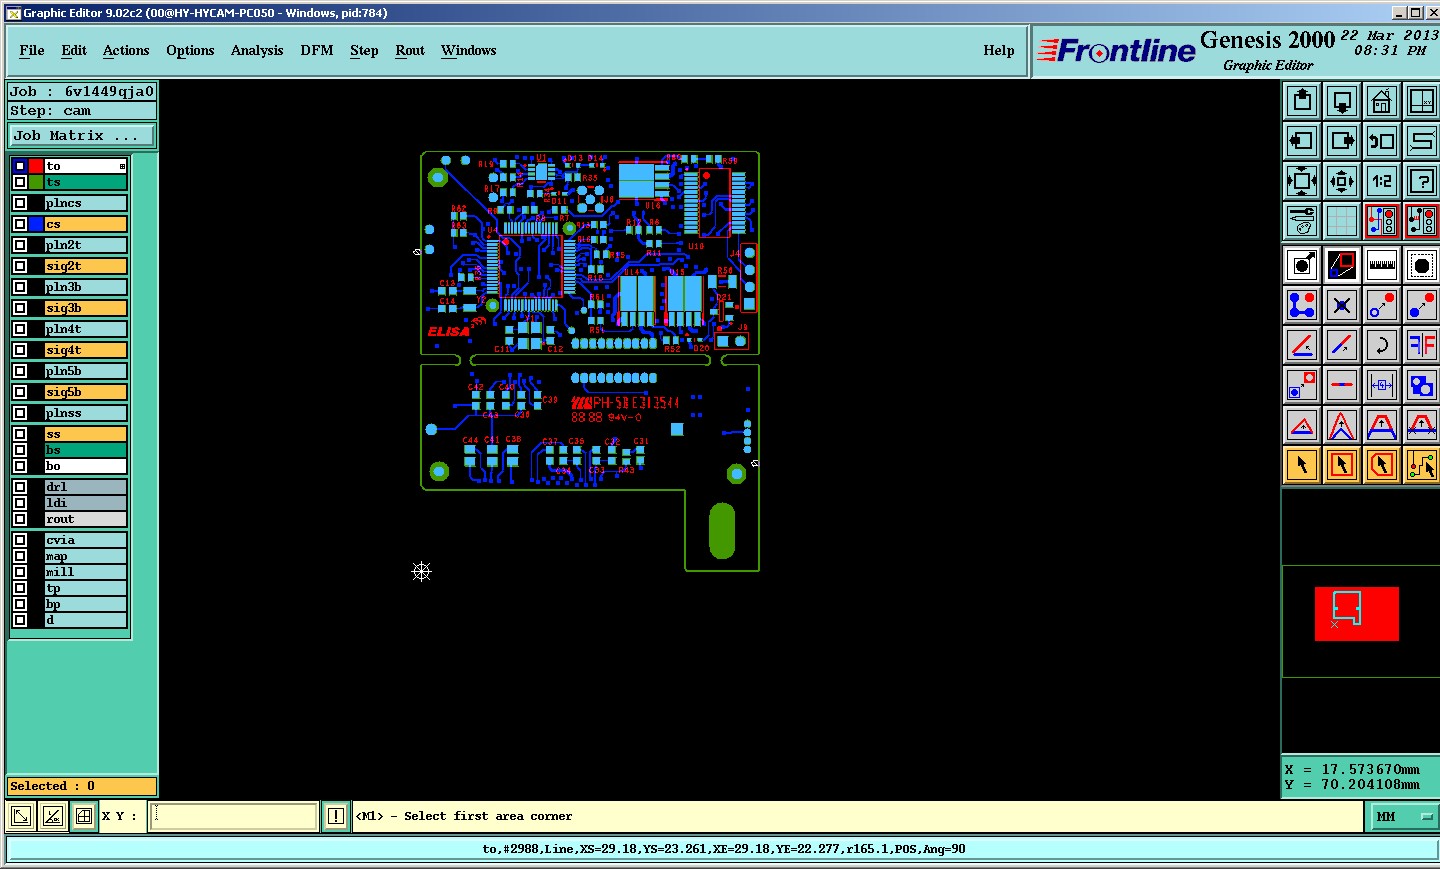Open the MM units dropdown

pyautogui.click(x=1404, y=817)
